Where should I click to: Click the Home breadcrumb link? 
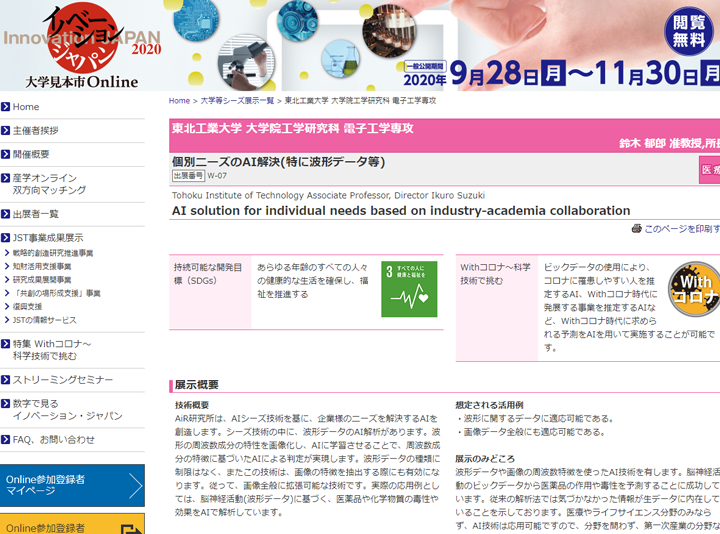pyautogui.click(x=179, y=101)
